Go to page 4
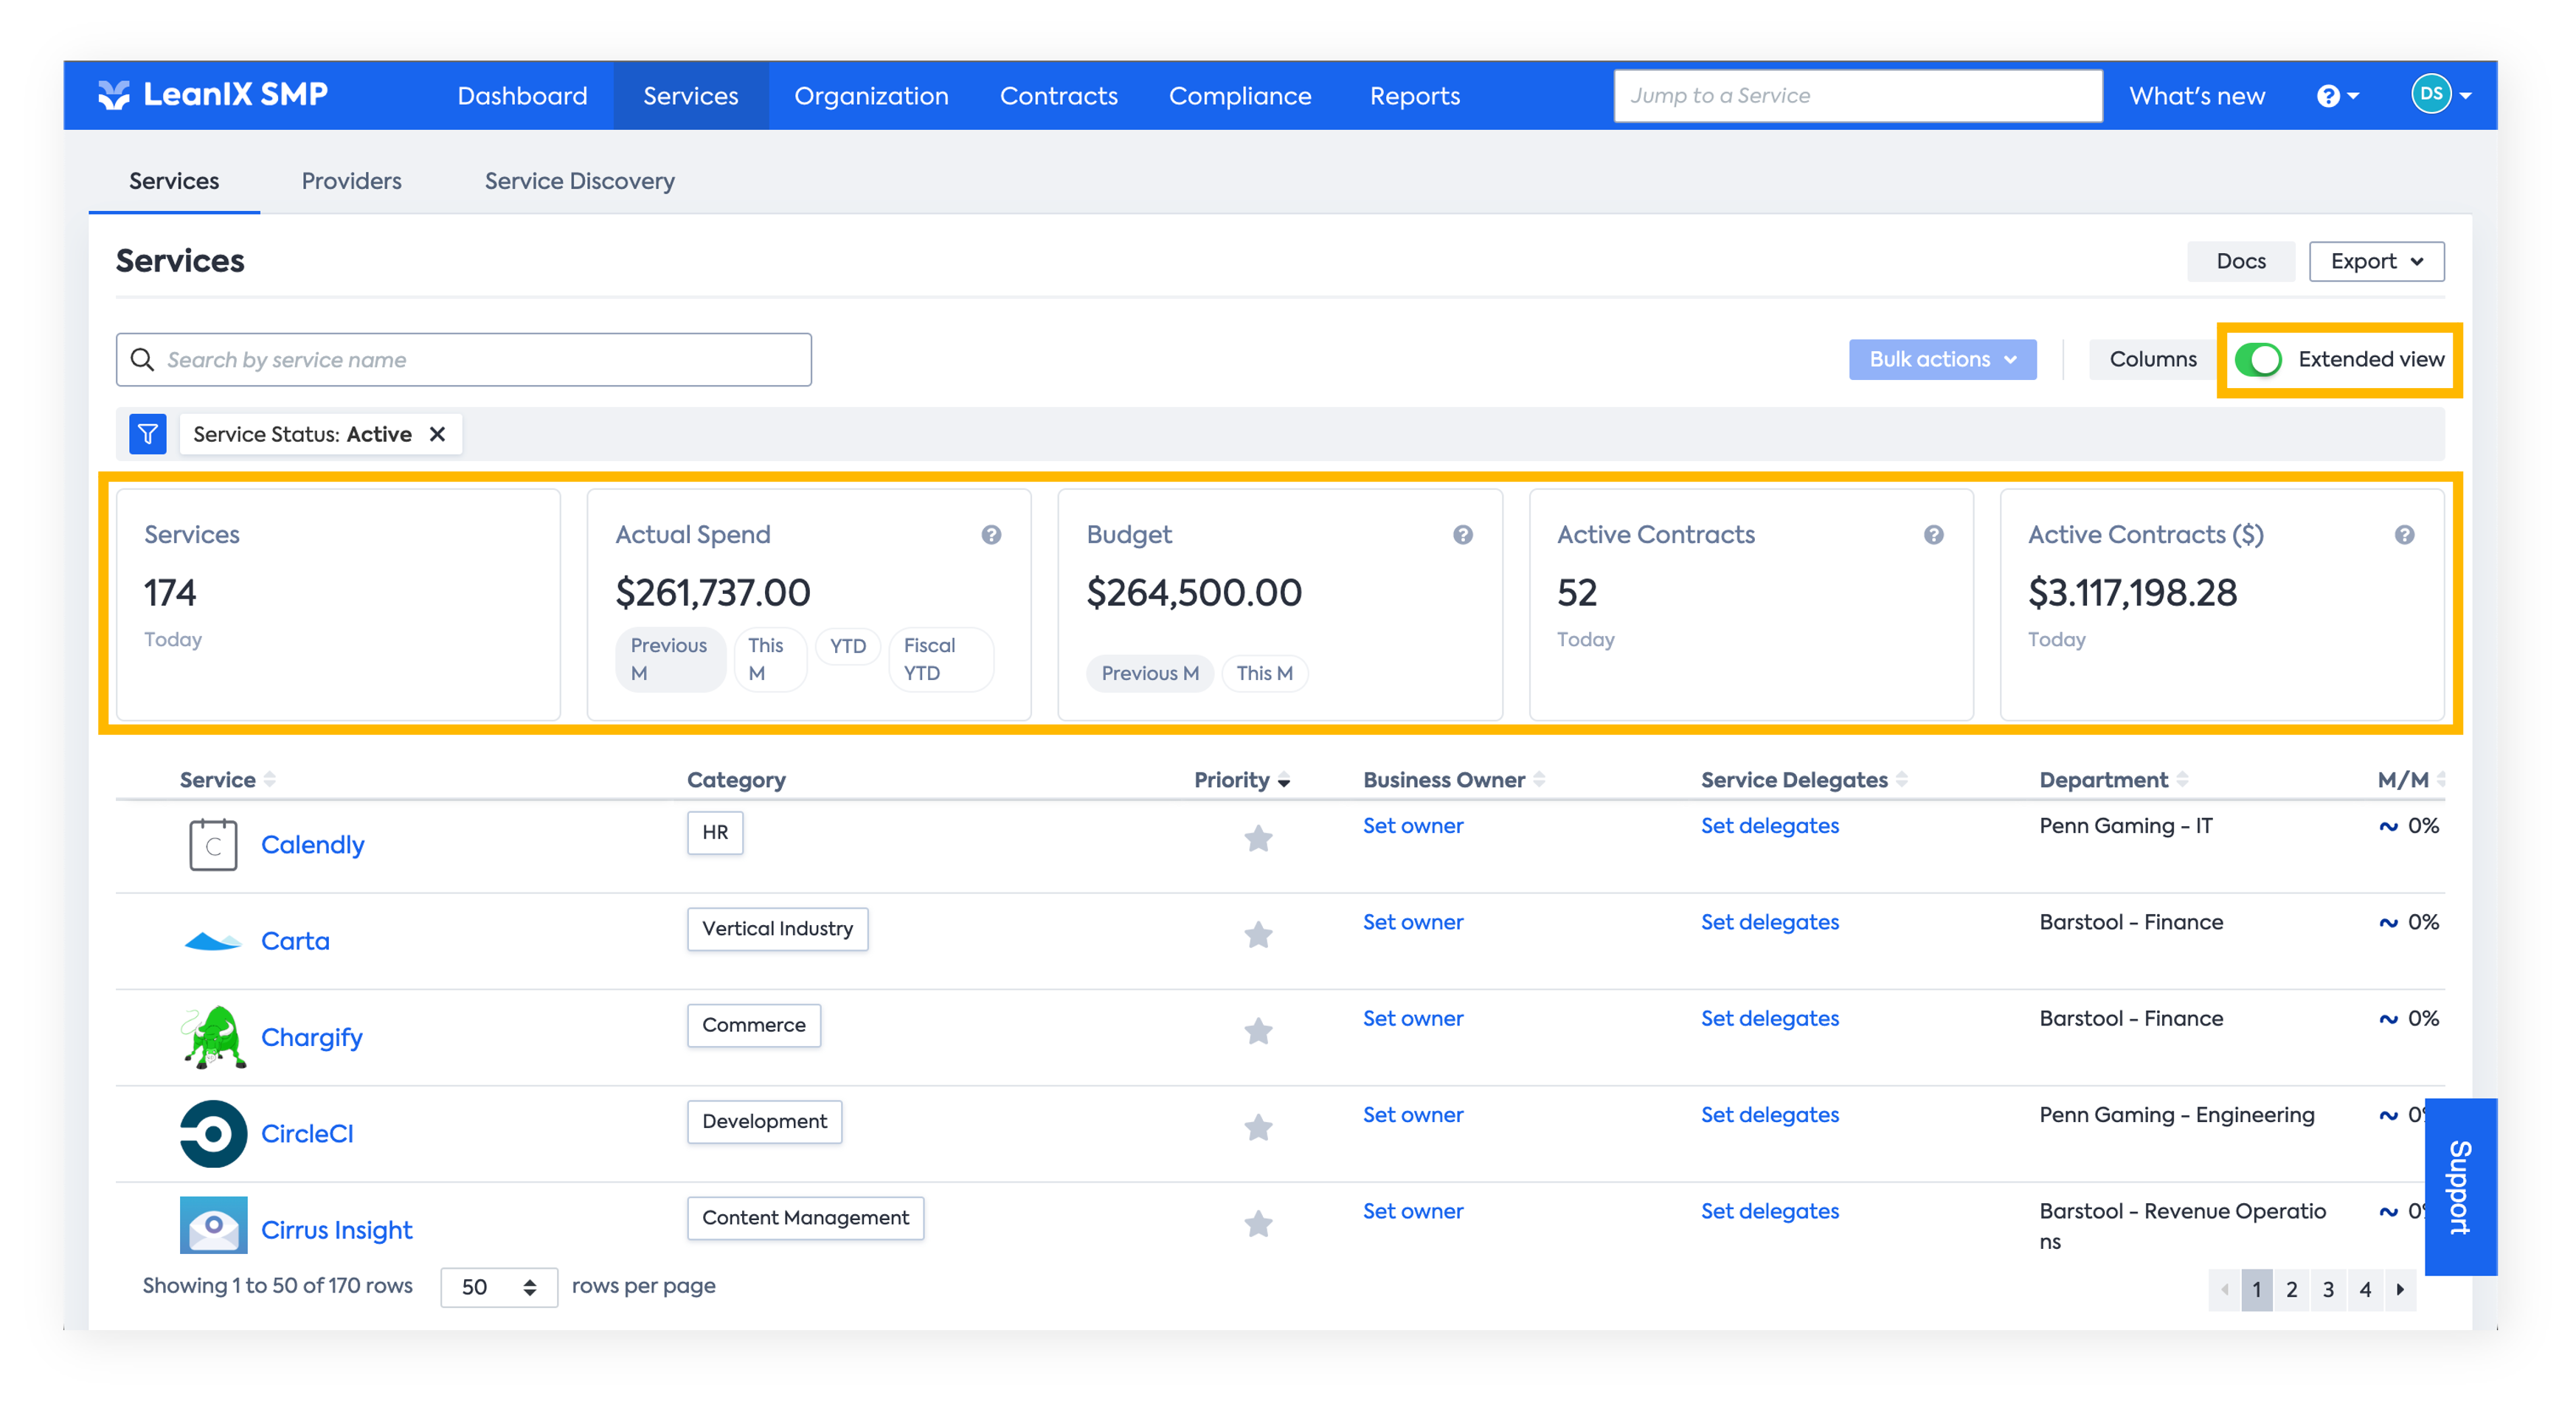2576x1406 pixels. [2364, 1289]
